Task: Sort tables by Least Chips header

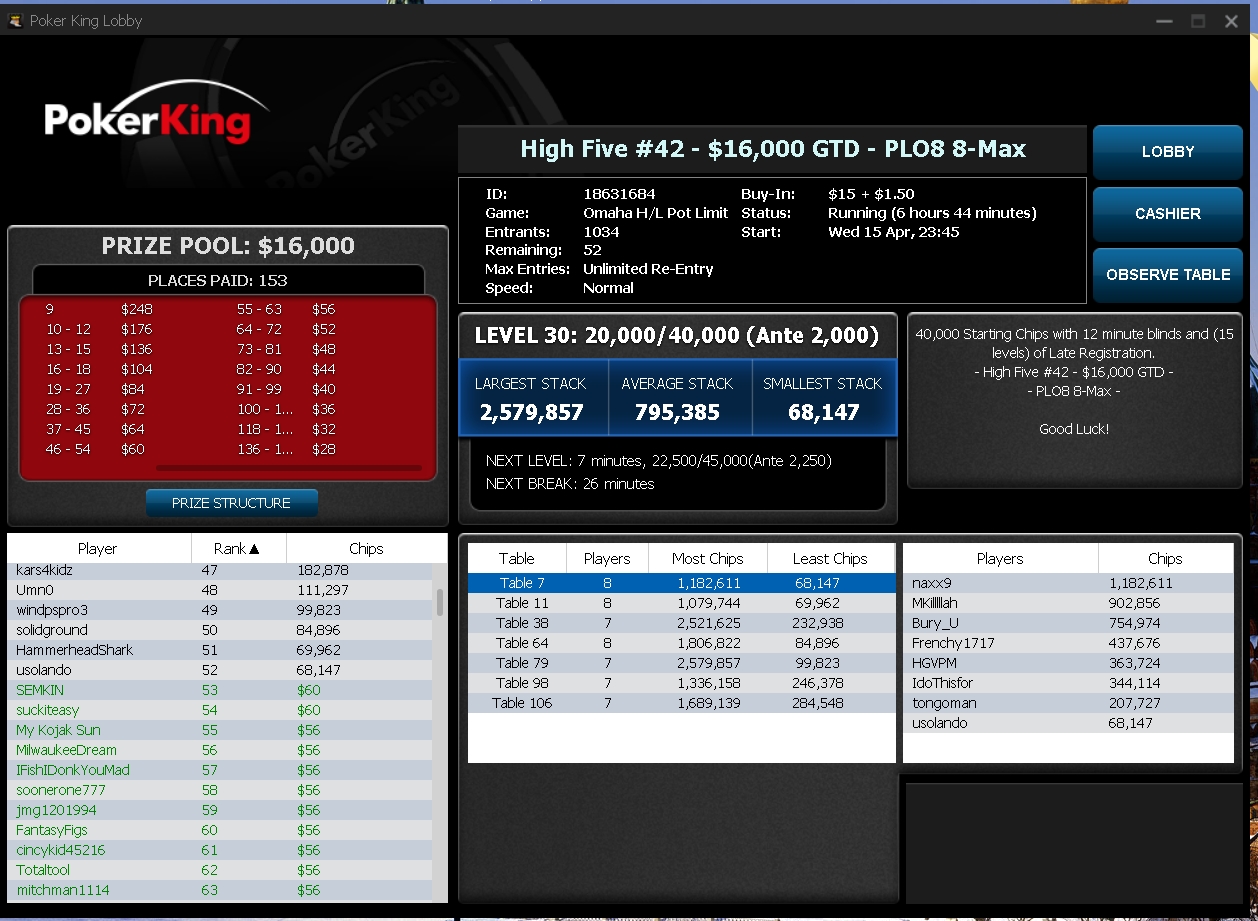Action: coord(830,558)
